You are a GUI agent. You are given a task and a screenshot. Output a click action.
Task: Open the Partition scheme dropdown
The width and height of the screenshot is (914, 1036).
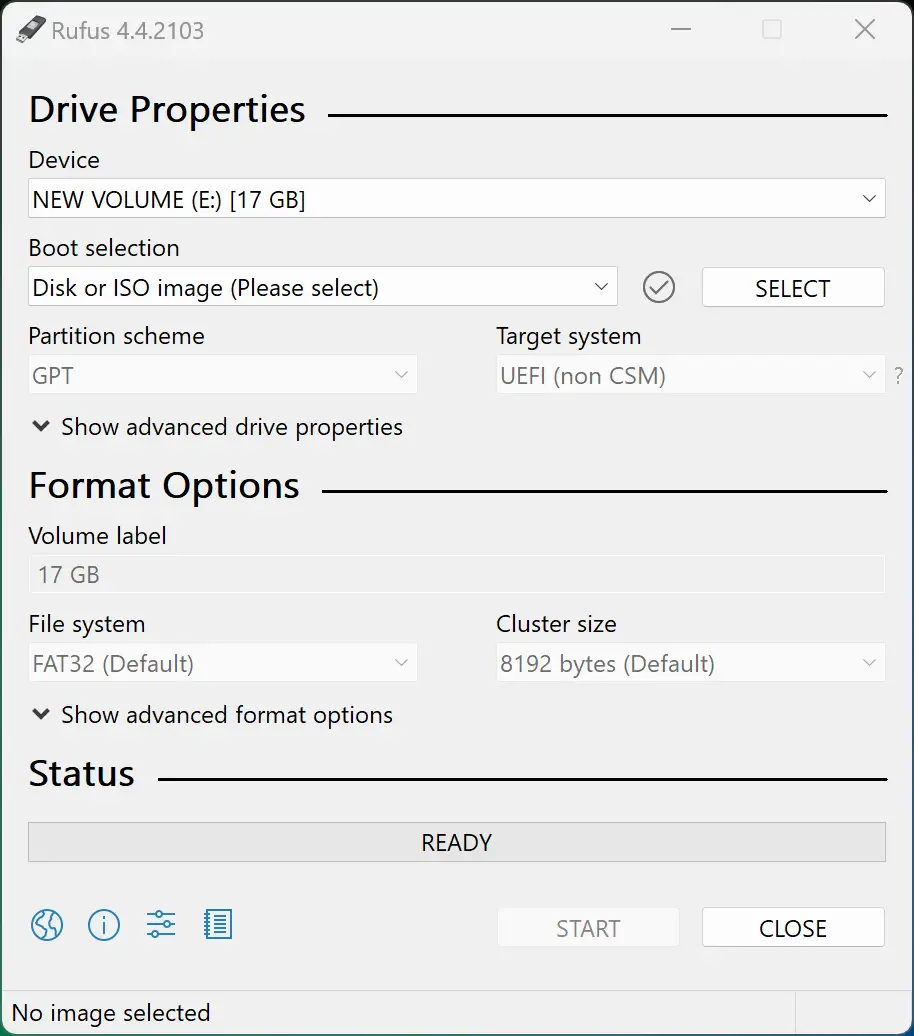(222, 375)
